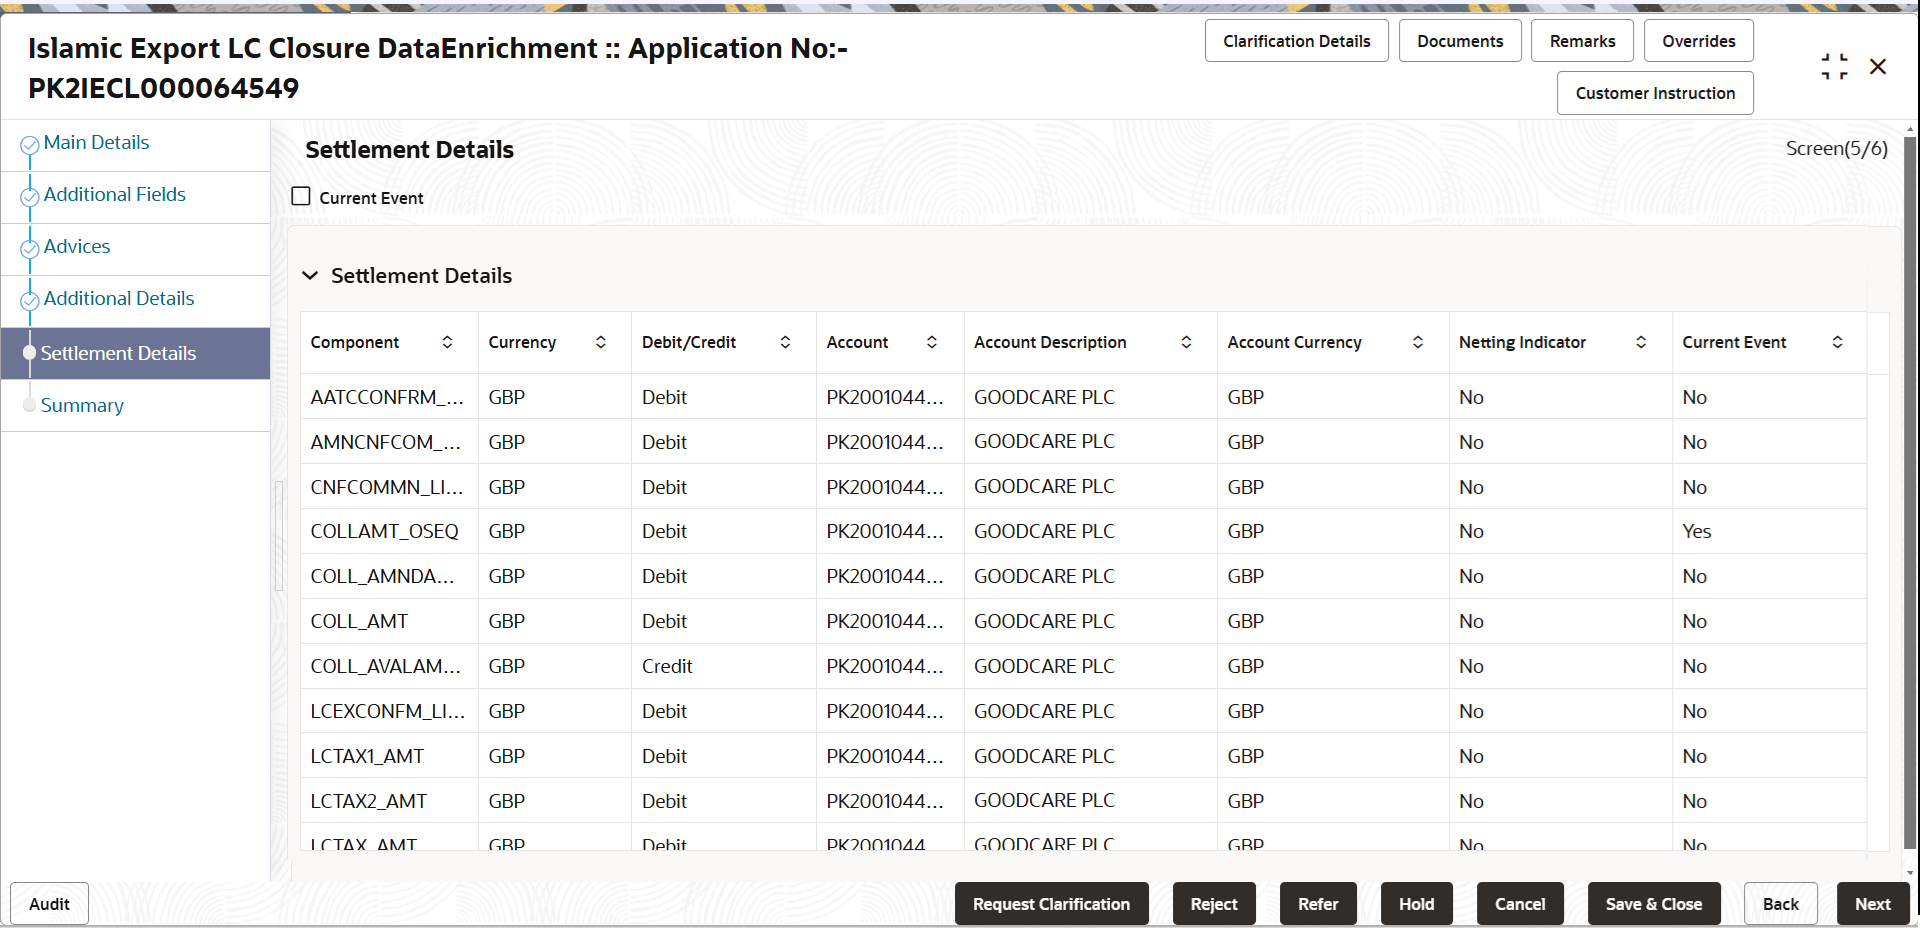Jump to the Summary step

pyautogui.click(x=82, y=405)
